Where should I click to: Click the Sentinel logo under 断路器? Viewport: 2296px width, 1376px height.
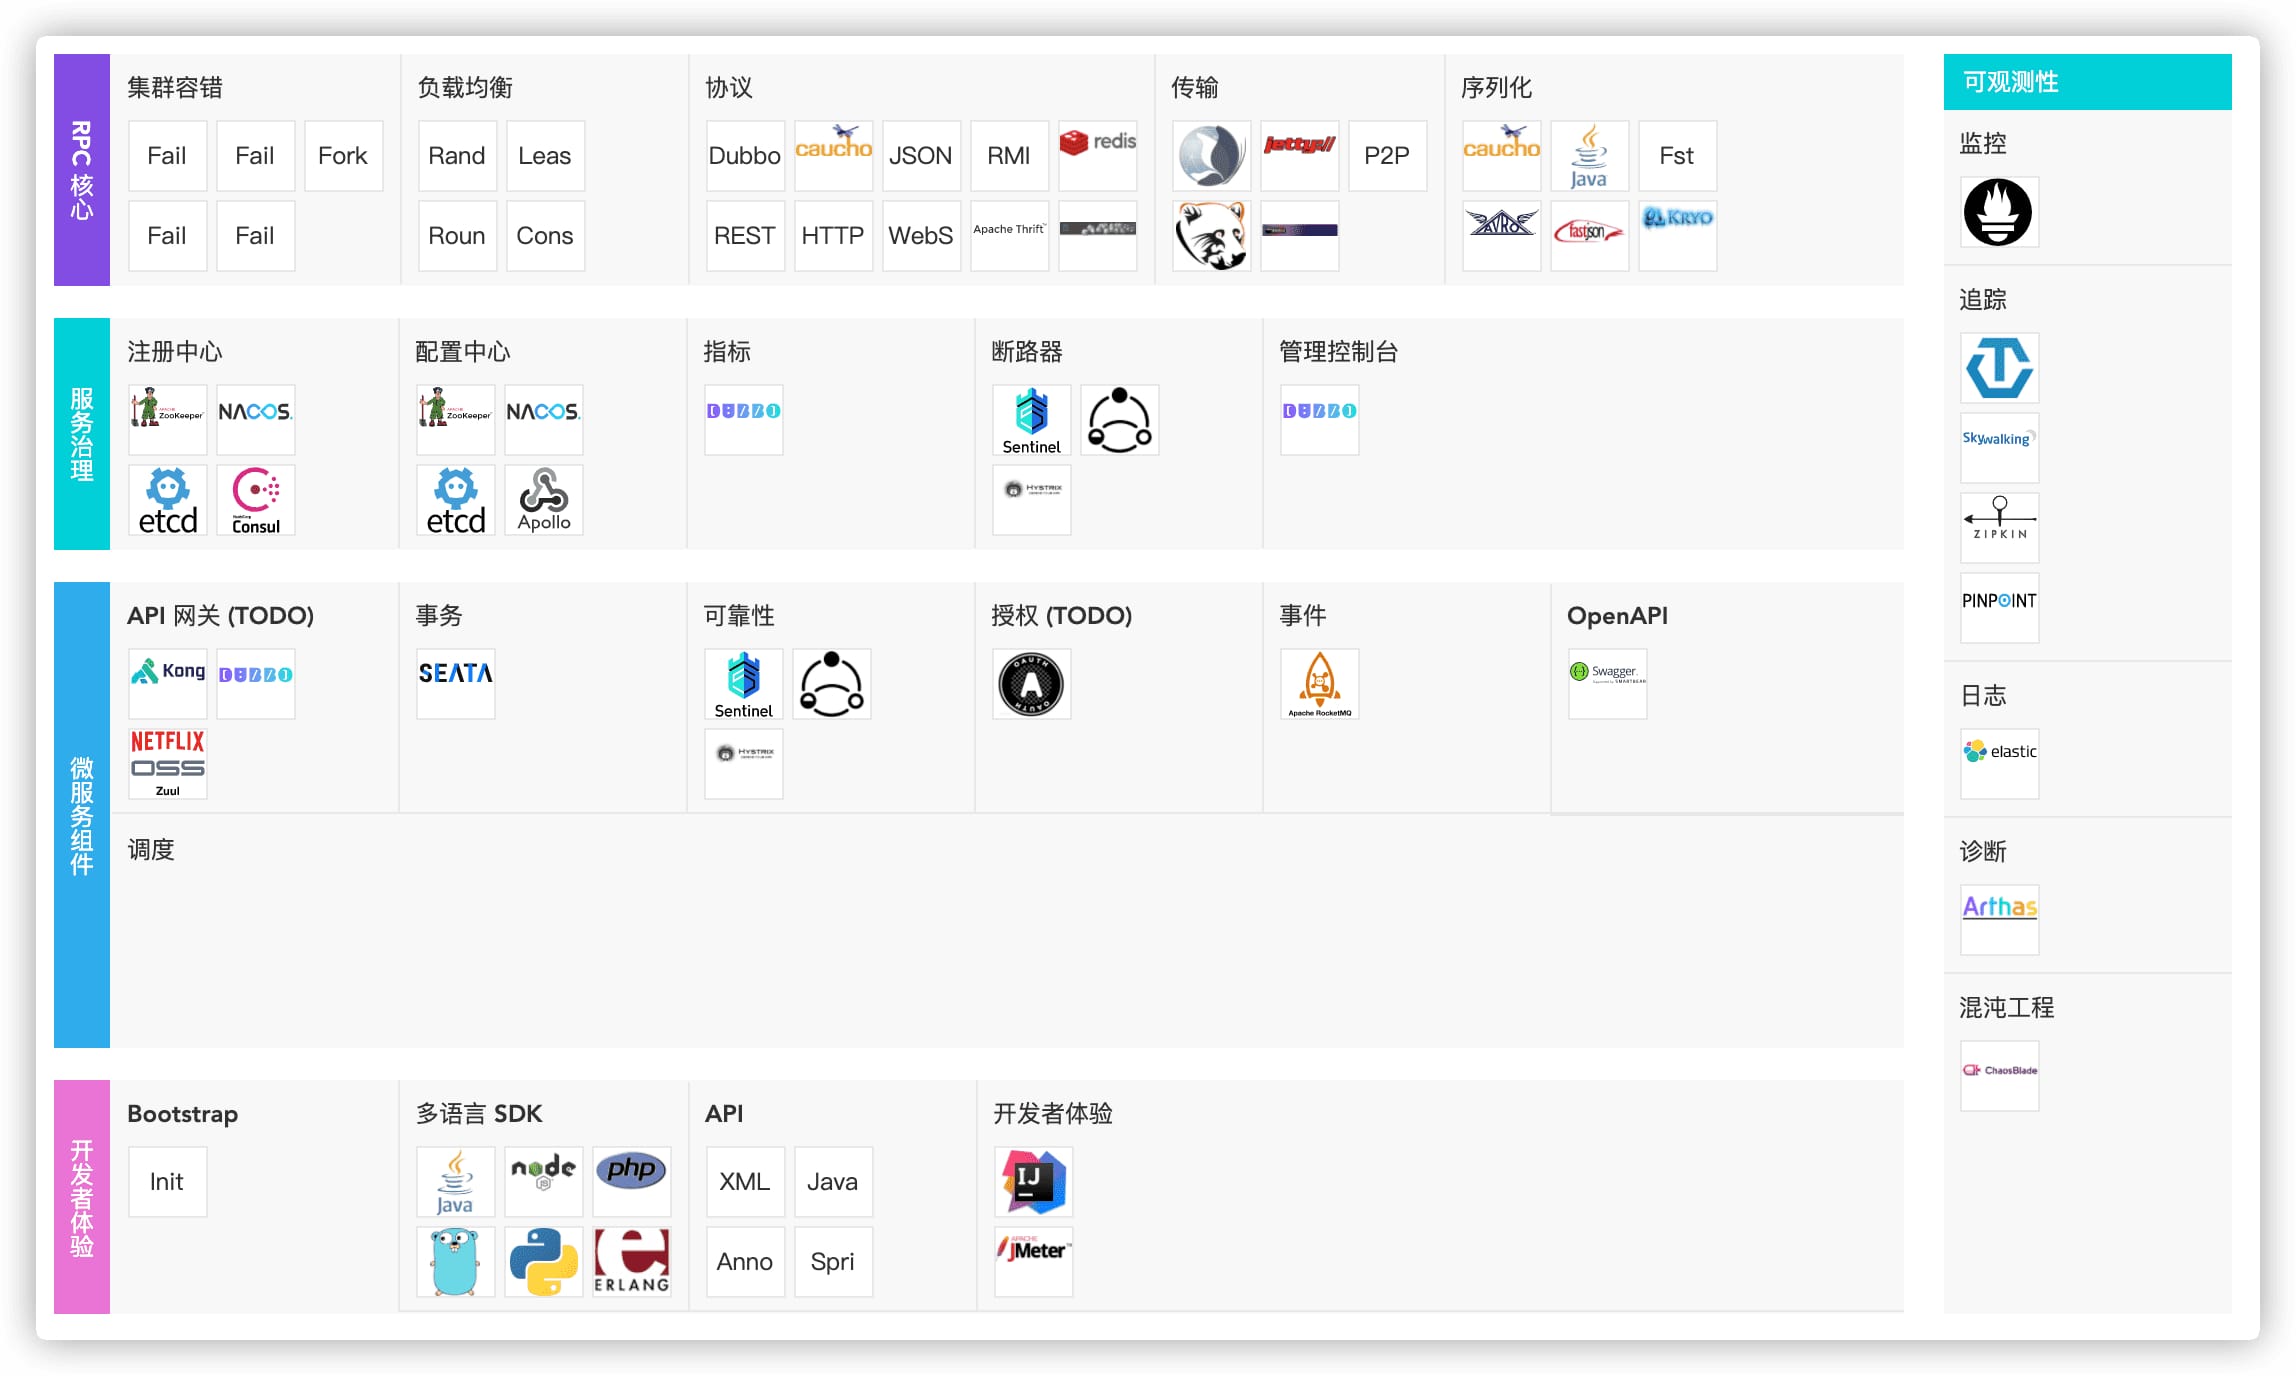[1032, 420]
